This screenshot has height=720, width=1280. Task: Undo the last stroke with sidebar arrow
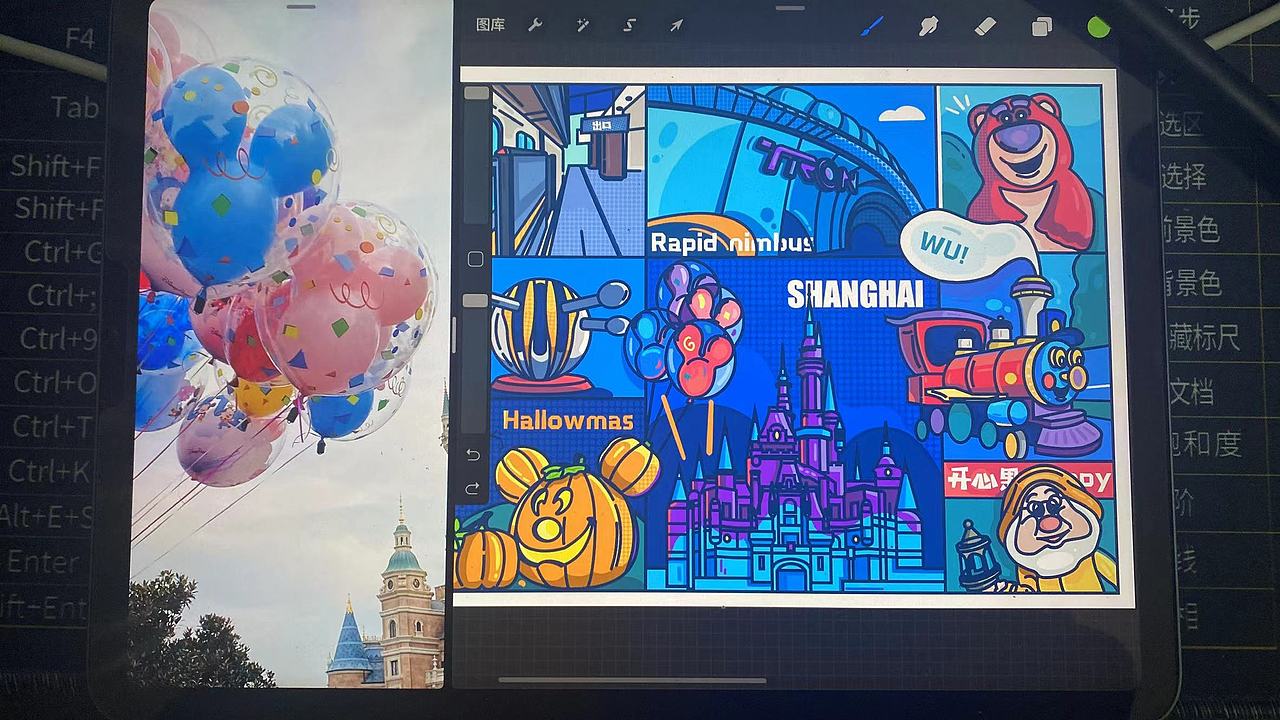coord(473,455)
